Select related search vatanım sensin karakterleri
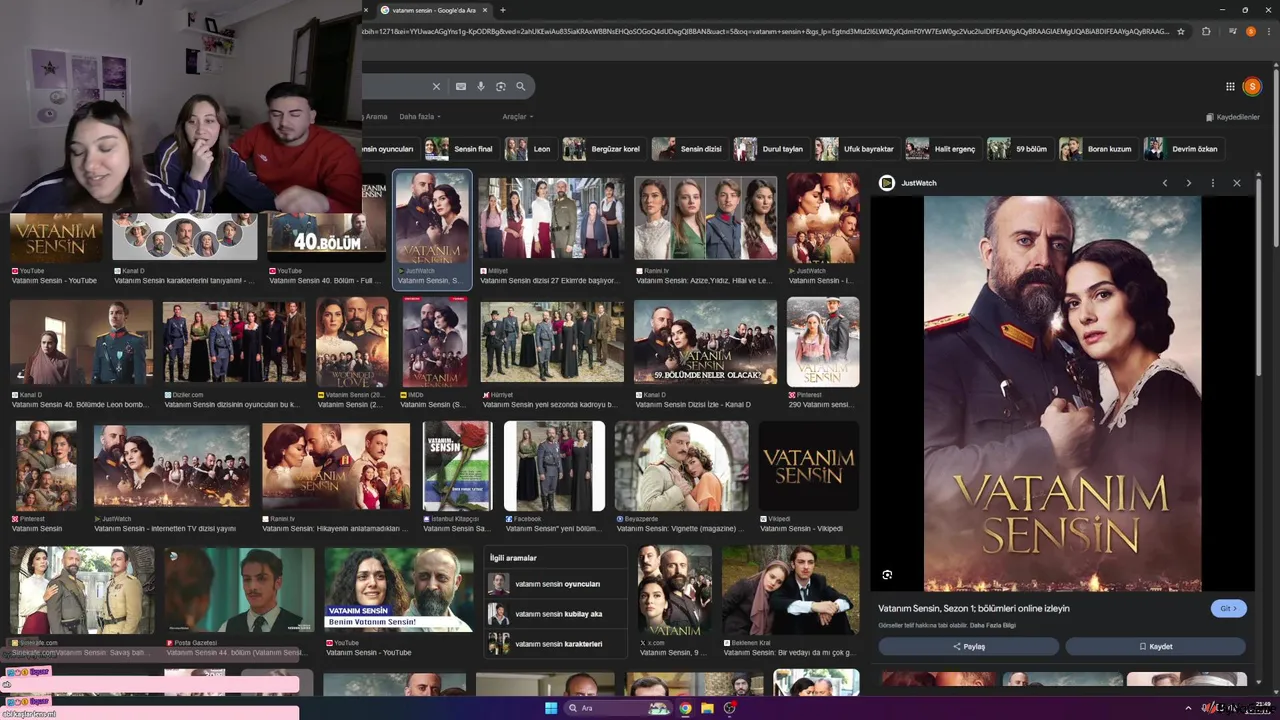The image size is (1280, 720). (557, 644)
